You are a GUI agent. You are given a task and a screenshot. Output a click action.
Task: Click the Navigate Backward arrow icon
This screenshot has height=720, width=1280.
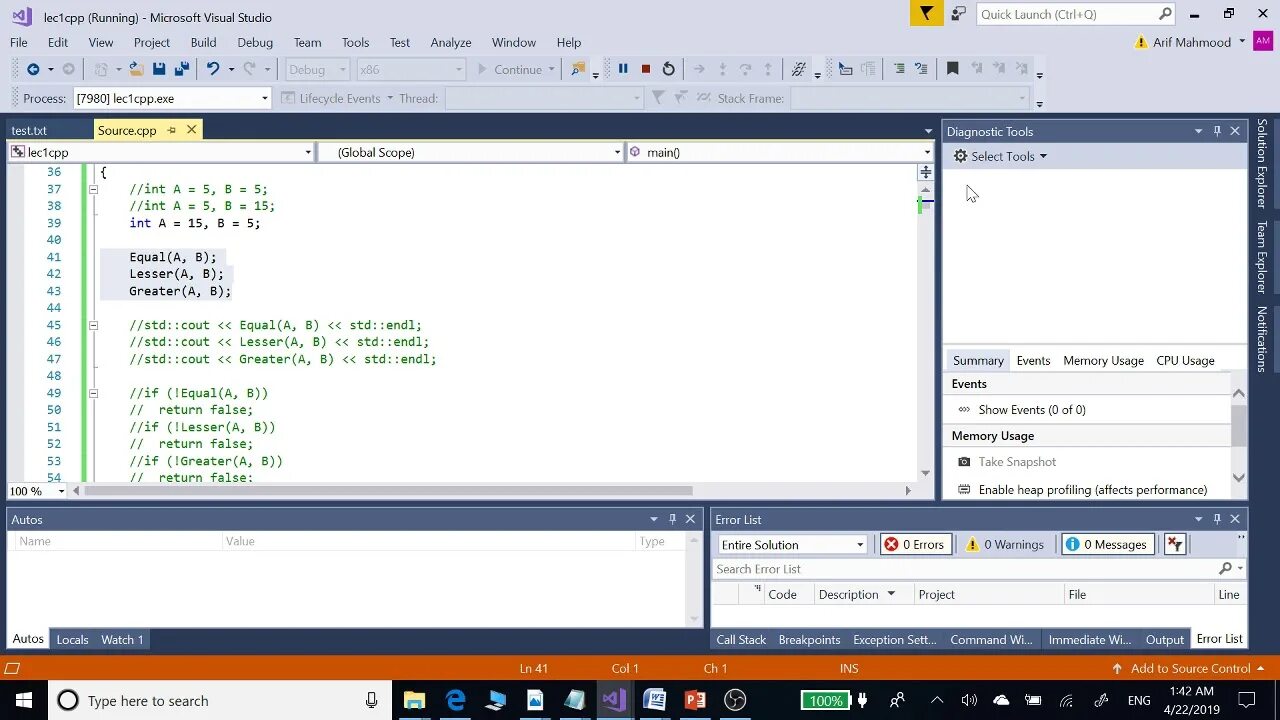click(33, 69)
